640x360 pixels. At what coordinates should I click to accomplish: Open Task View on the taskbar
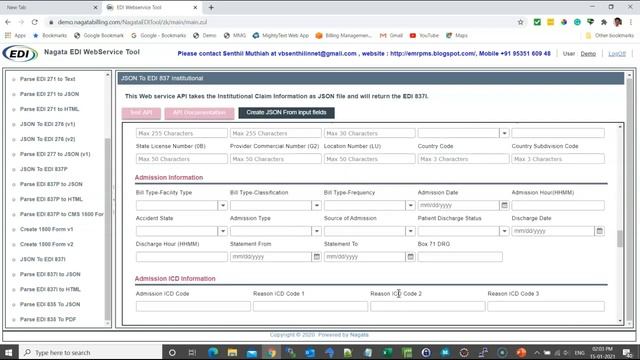(x=192, y=352)
